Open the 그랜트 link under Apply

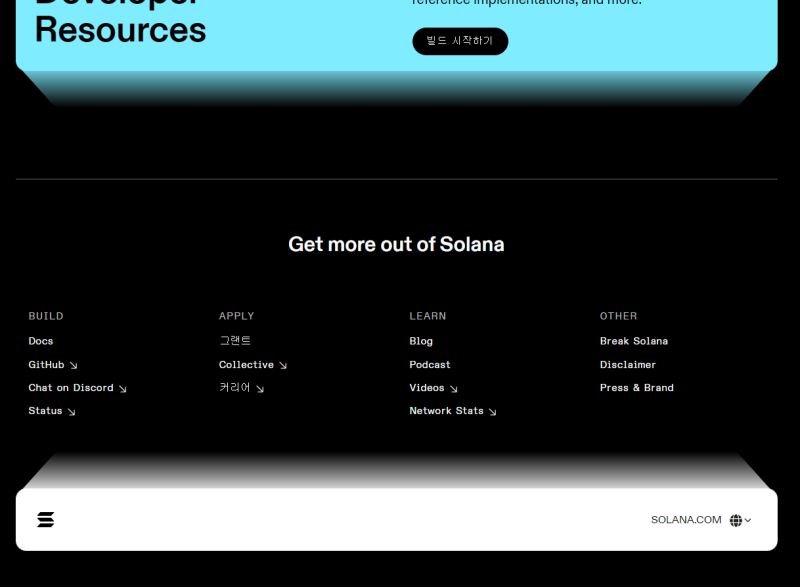[235, 341]
